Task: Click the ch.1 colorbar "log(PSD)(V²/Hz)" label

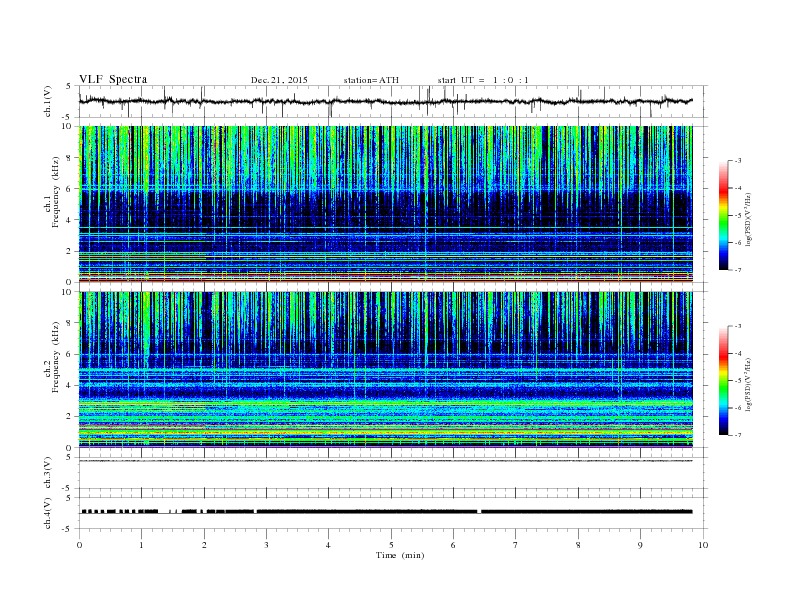Action: pos(748,219)
